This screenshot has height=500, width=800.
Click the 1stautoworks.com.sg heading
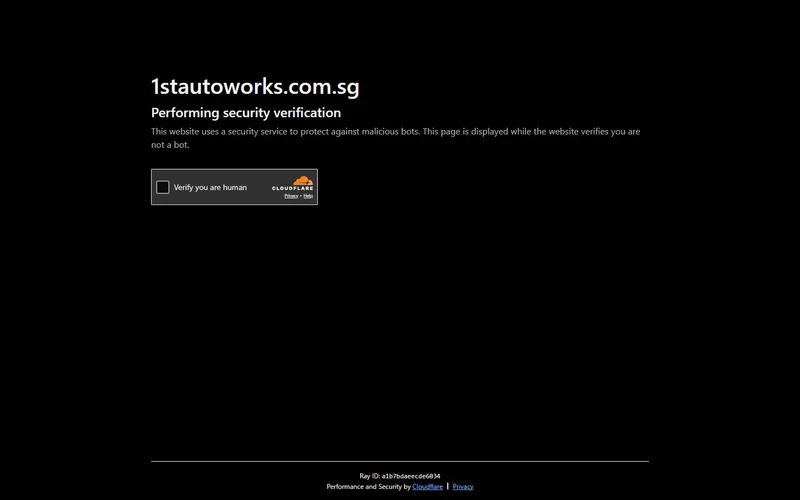click(x=255, y=87)
